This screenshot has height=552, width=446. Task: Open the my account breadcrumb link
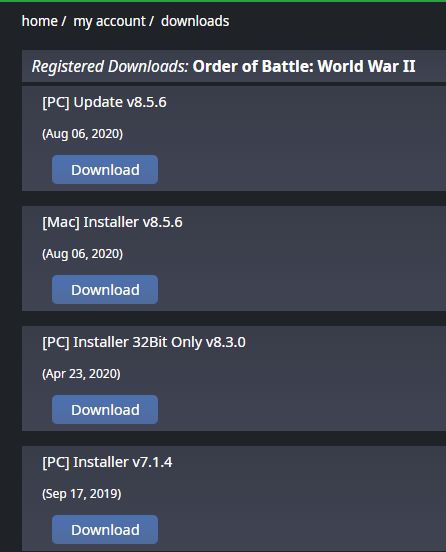[x=109, y=21]
